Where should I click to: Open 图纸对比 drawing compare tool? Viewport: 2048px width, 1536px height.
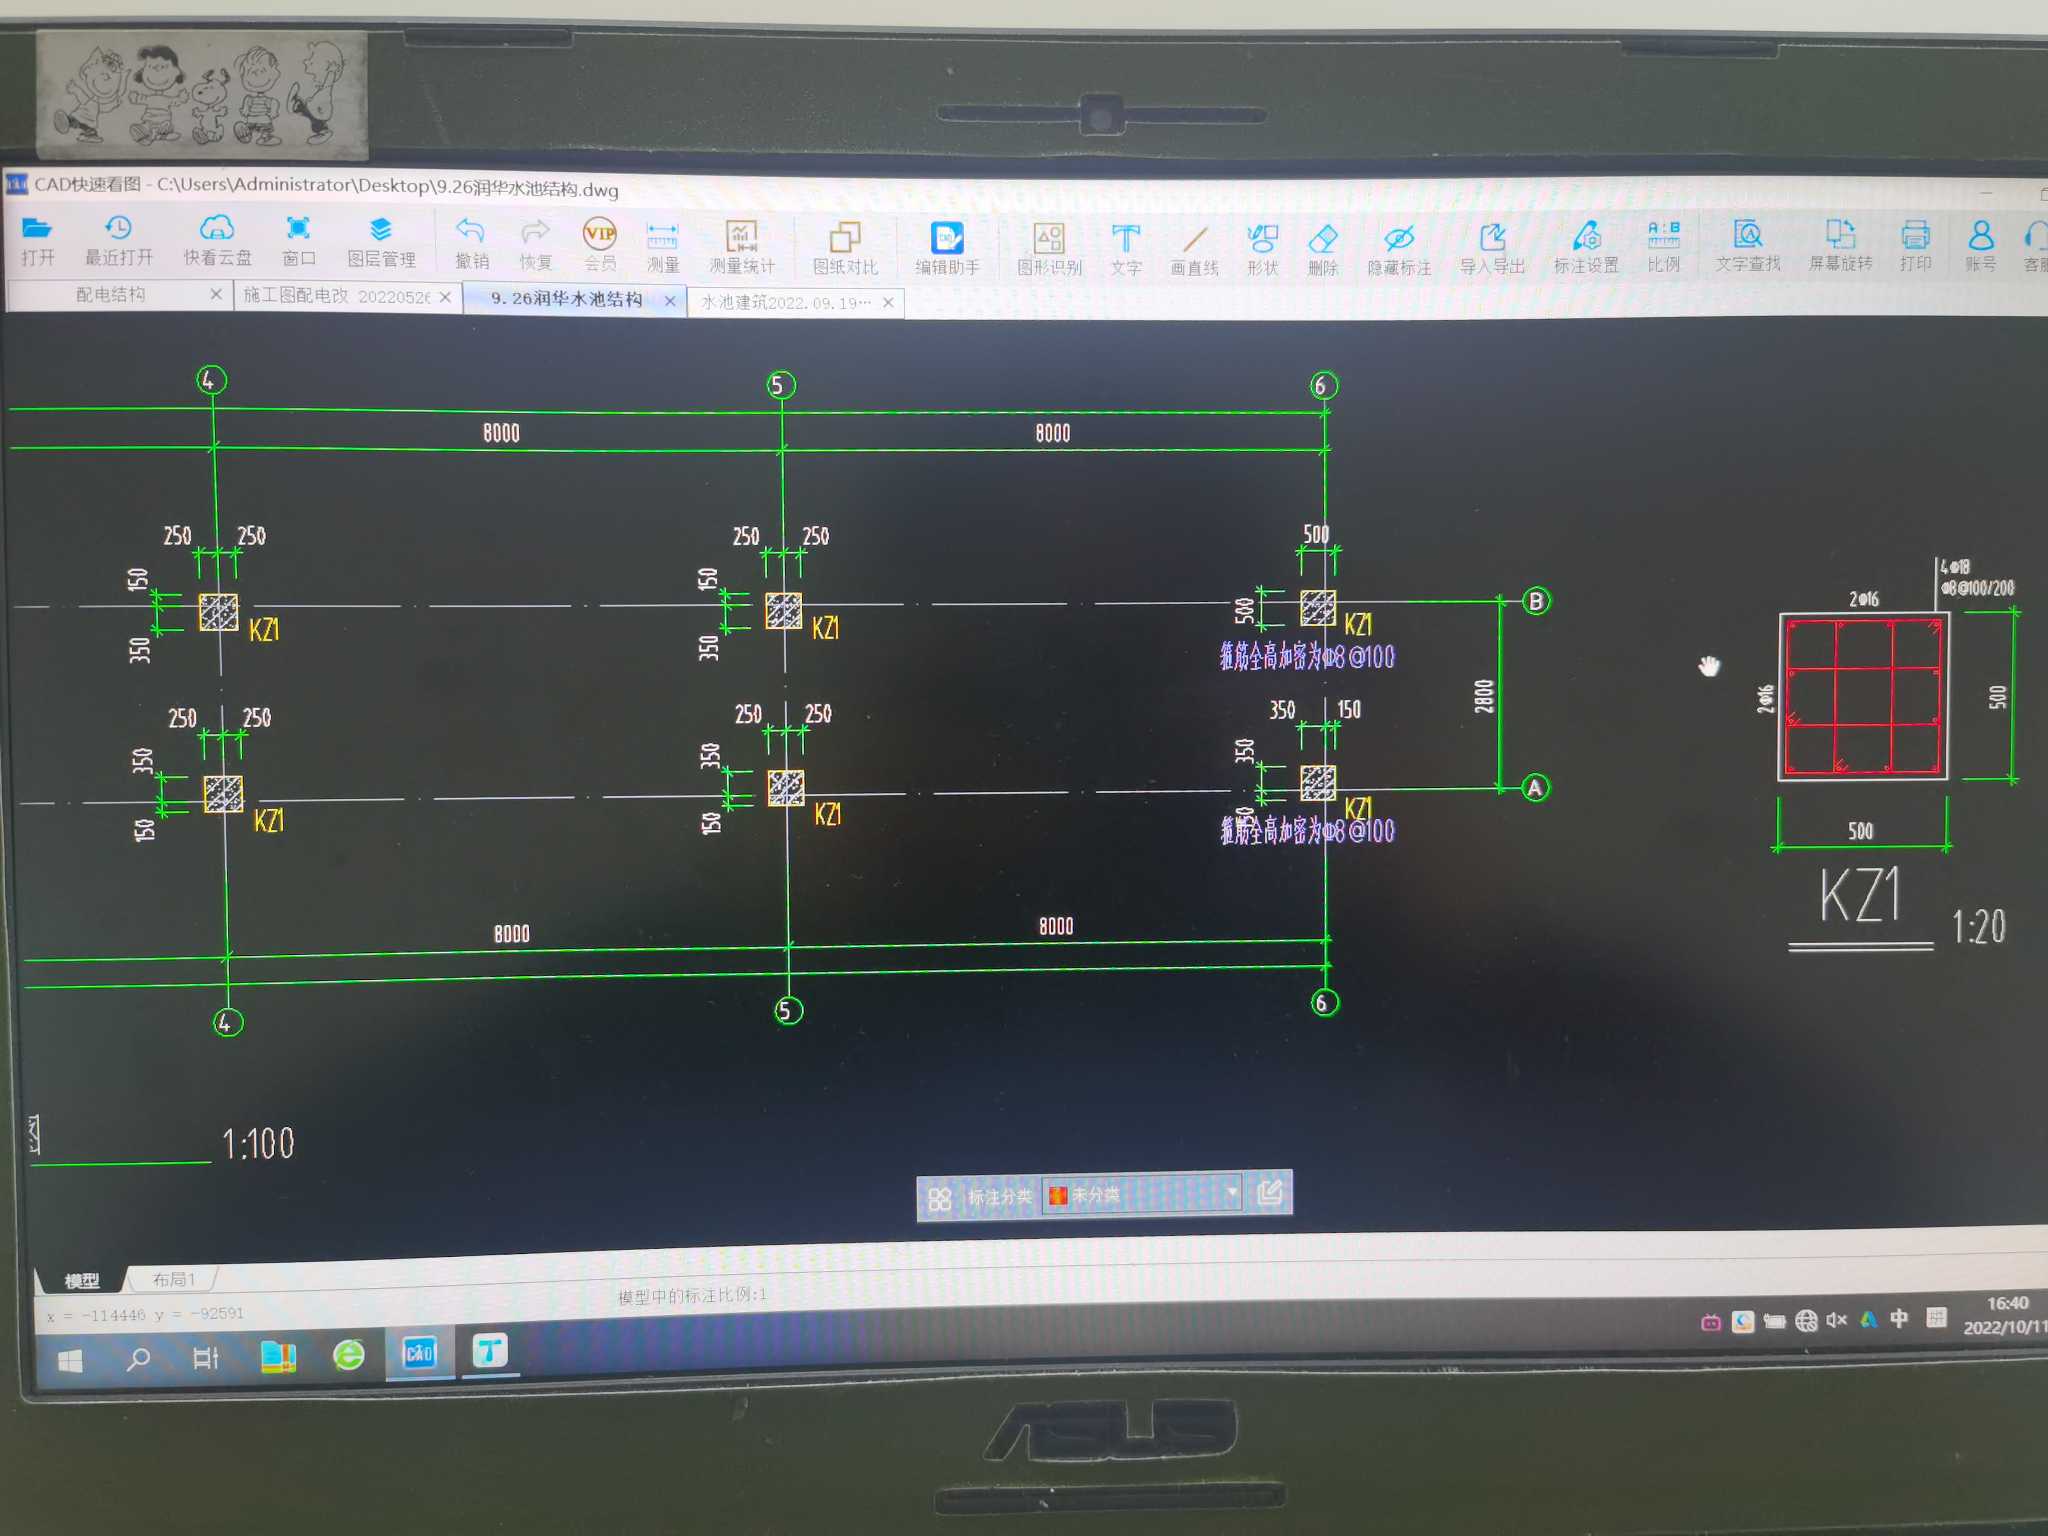(x=845, y=249)
